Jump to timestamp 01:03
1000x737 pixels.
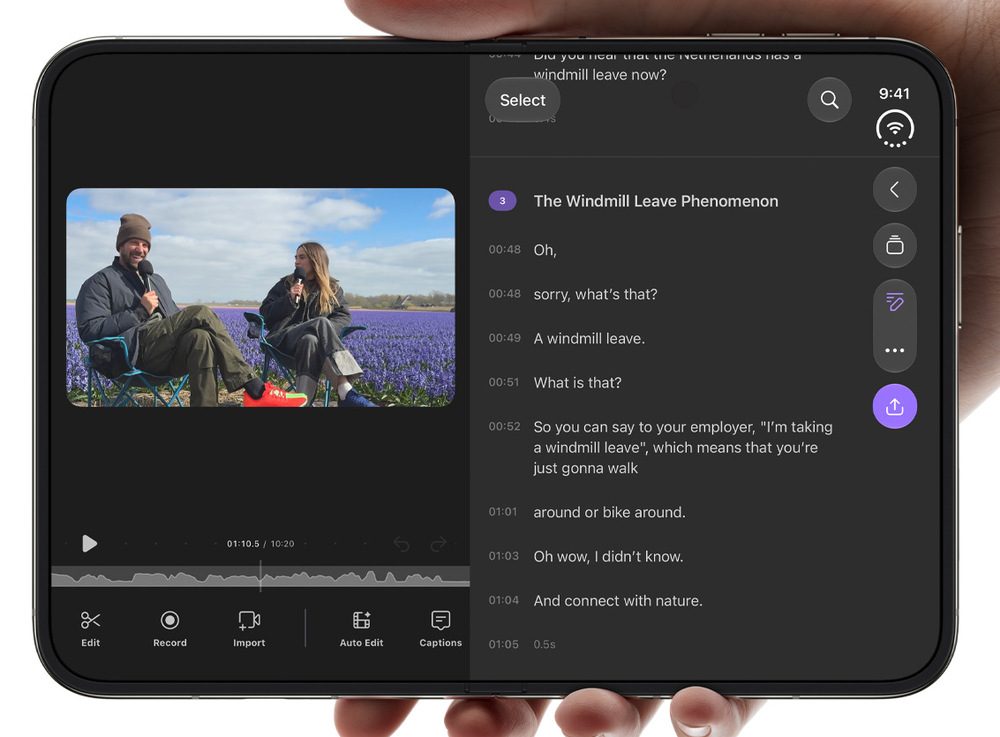503,556
